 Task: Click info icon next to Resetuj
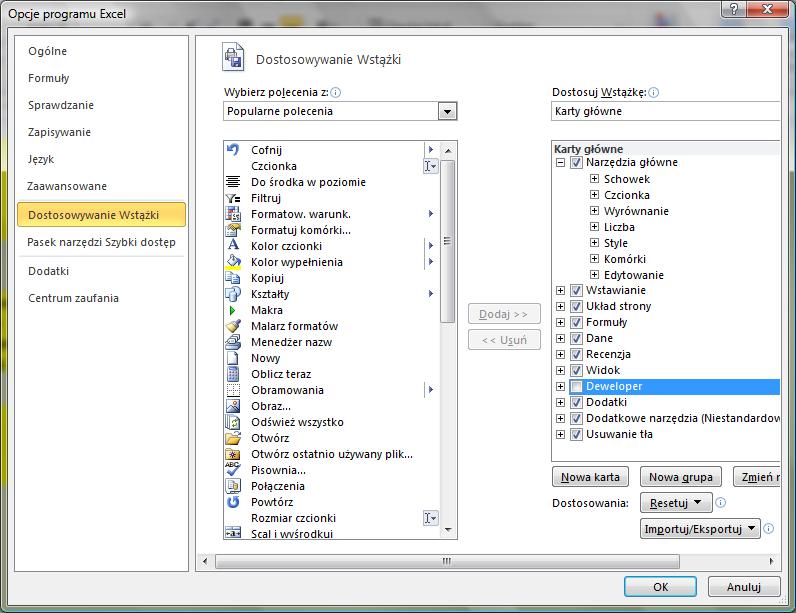[720, 502]
